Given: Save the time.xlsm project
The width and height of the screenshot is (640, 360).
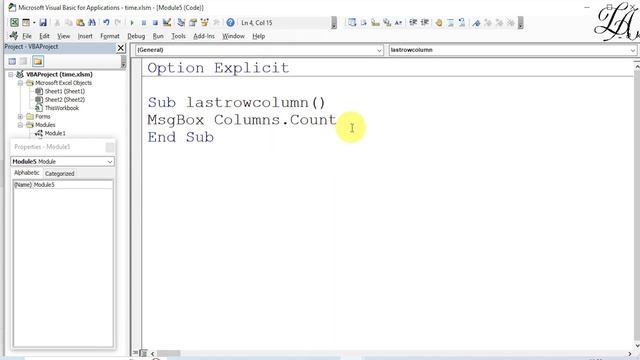Looking at the screenshot, I should (x=43, y=22).
